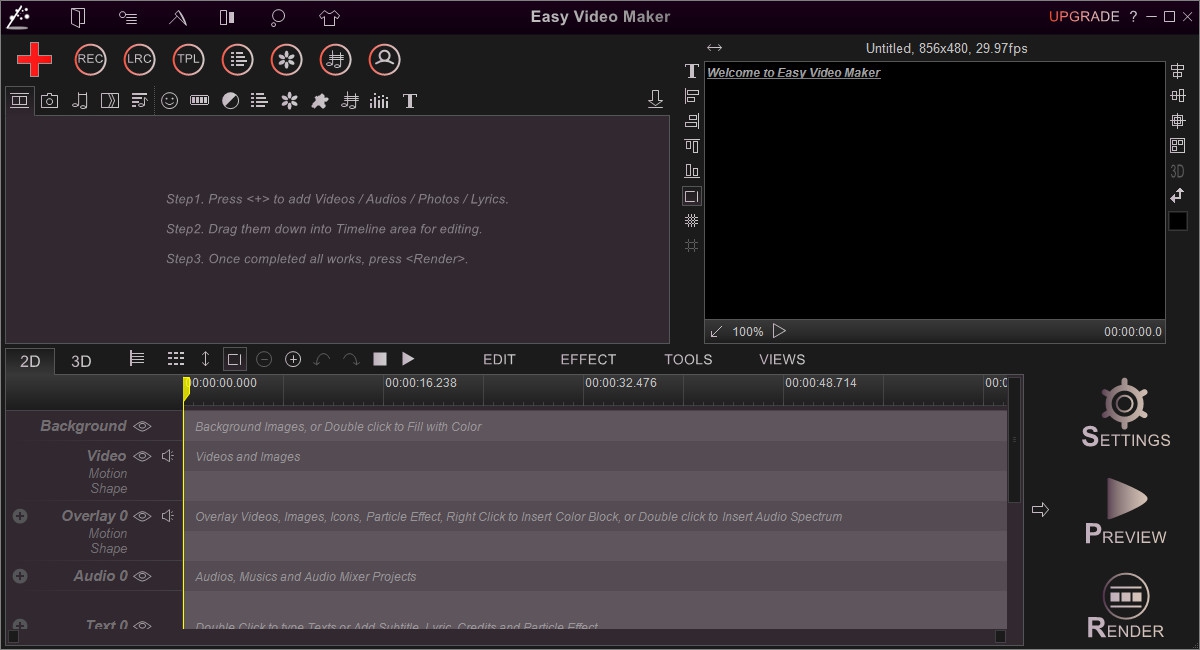
Task: Open the shirt skin icon in title bar
Action: [330, 17]
